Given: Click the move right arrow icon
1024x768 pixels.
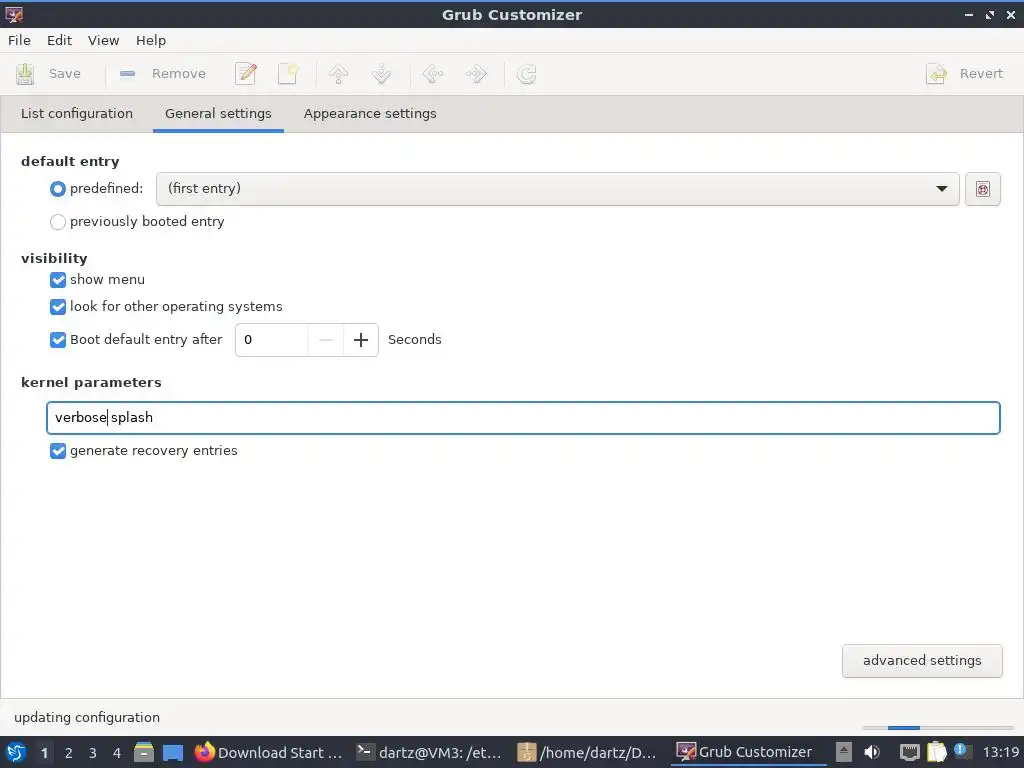Looking at the screenshot, I should coord(476,74).
